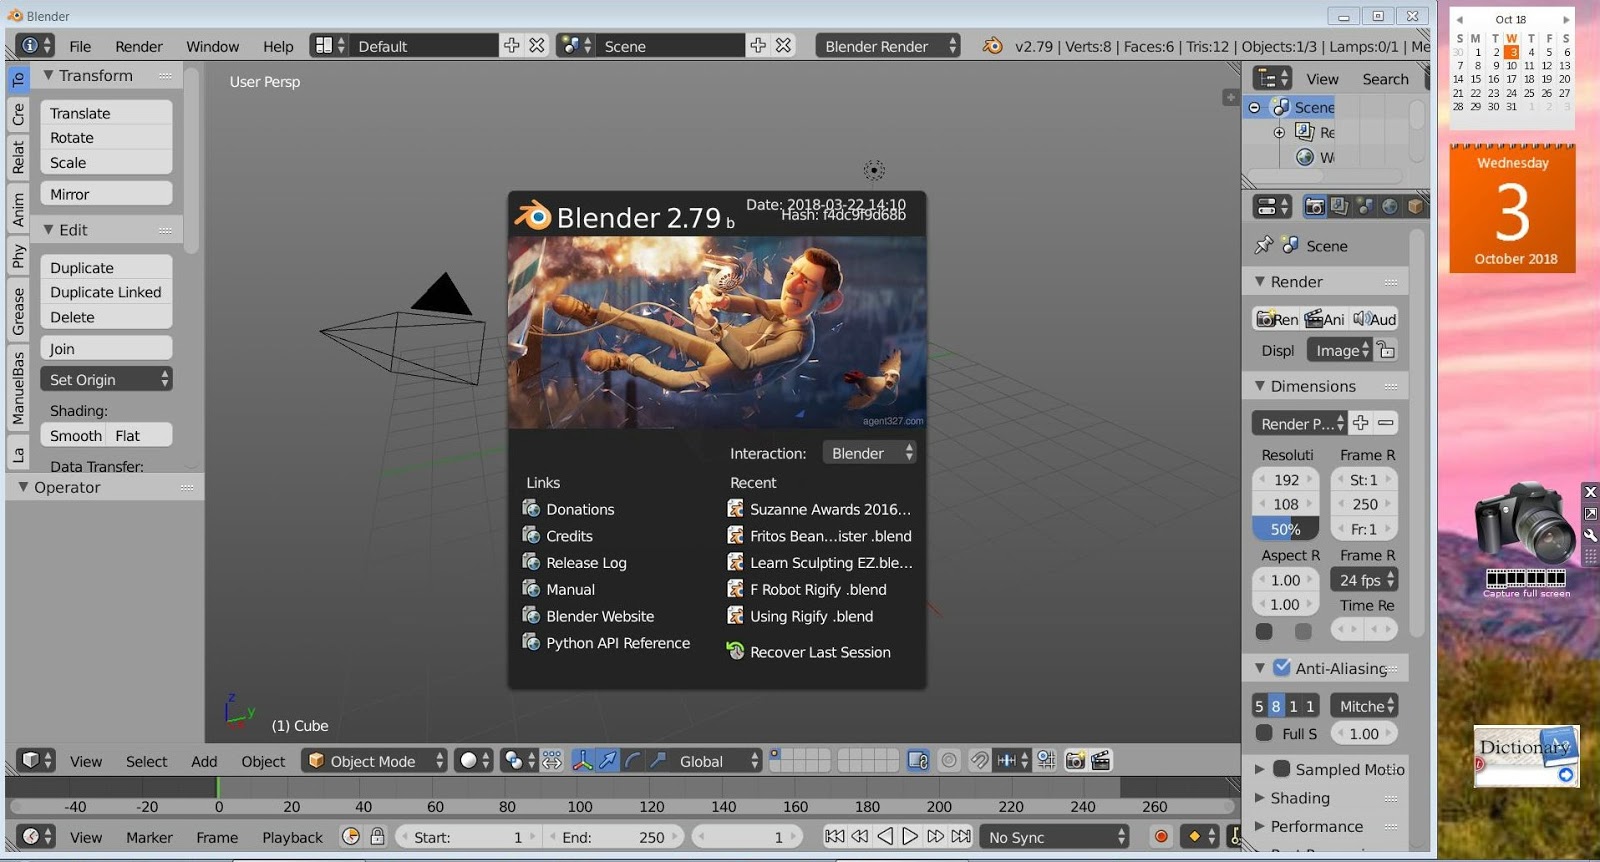Add a new screen layout with plus
Viewport: 1600px width, 862px height.
click(512, 46)
